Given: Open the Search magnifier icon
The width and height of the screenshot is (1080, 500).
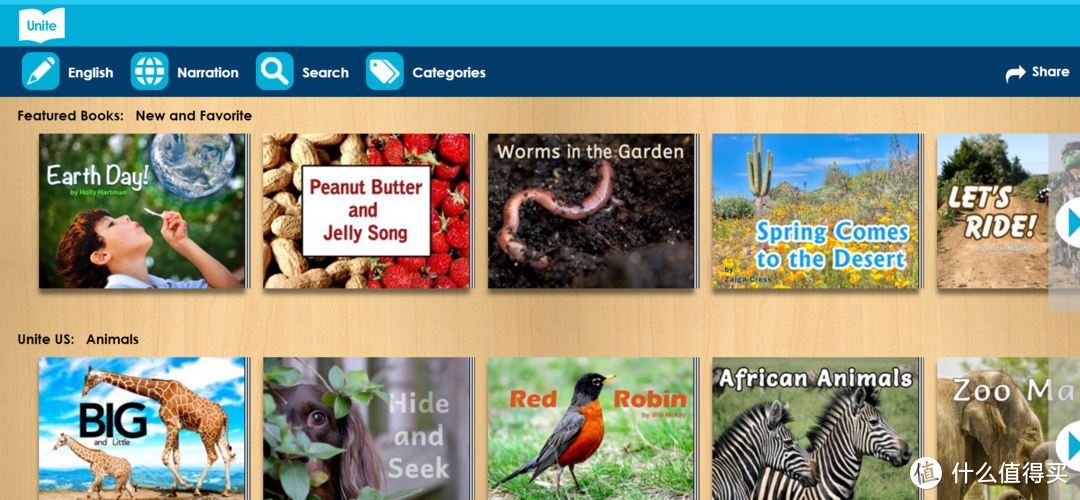Looking at the screenshot, I should pyautogui.click(x=275, y=71).
